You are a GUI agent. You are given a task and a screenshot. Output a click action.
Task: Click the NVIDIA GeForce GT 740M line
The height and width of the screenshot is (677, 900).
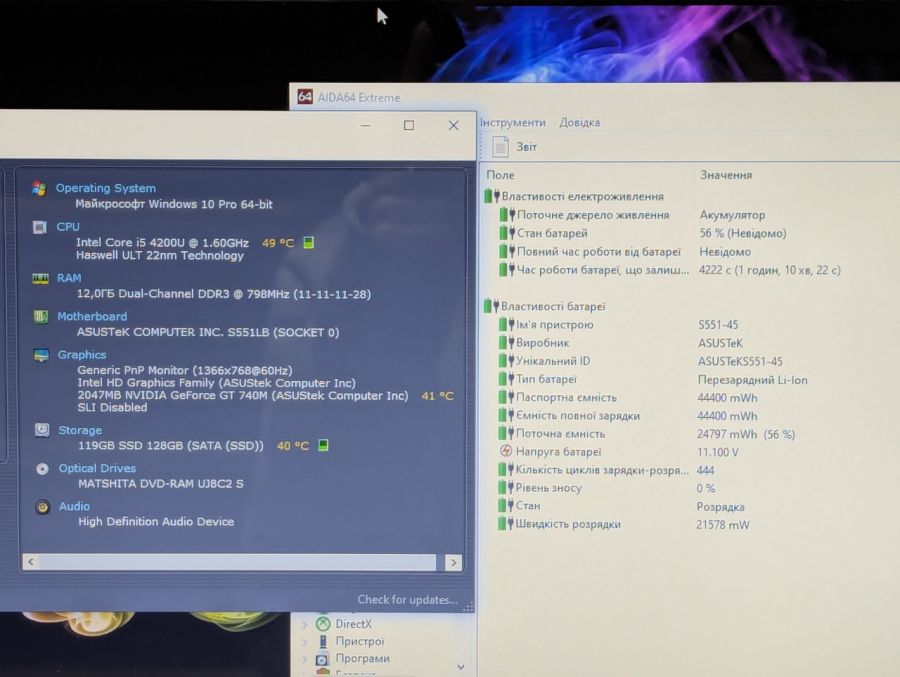[x=243, y=395]
